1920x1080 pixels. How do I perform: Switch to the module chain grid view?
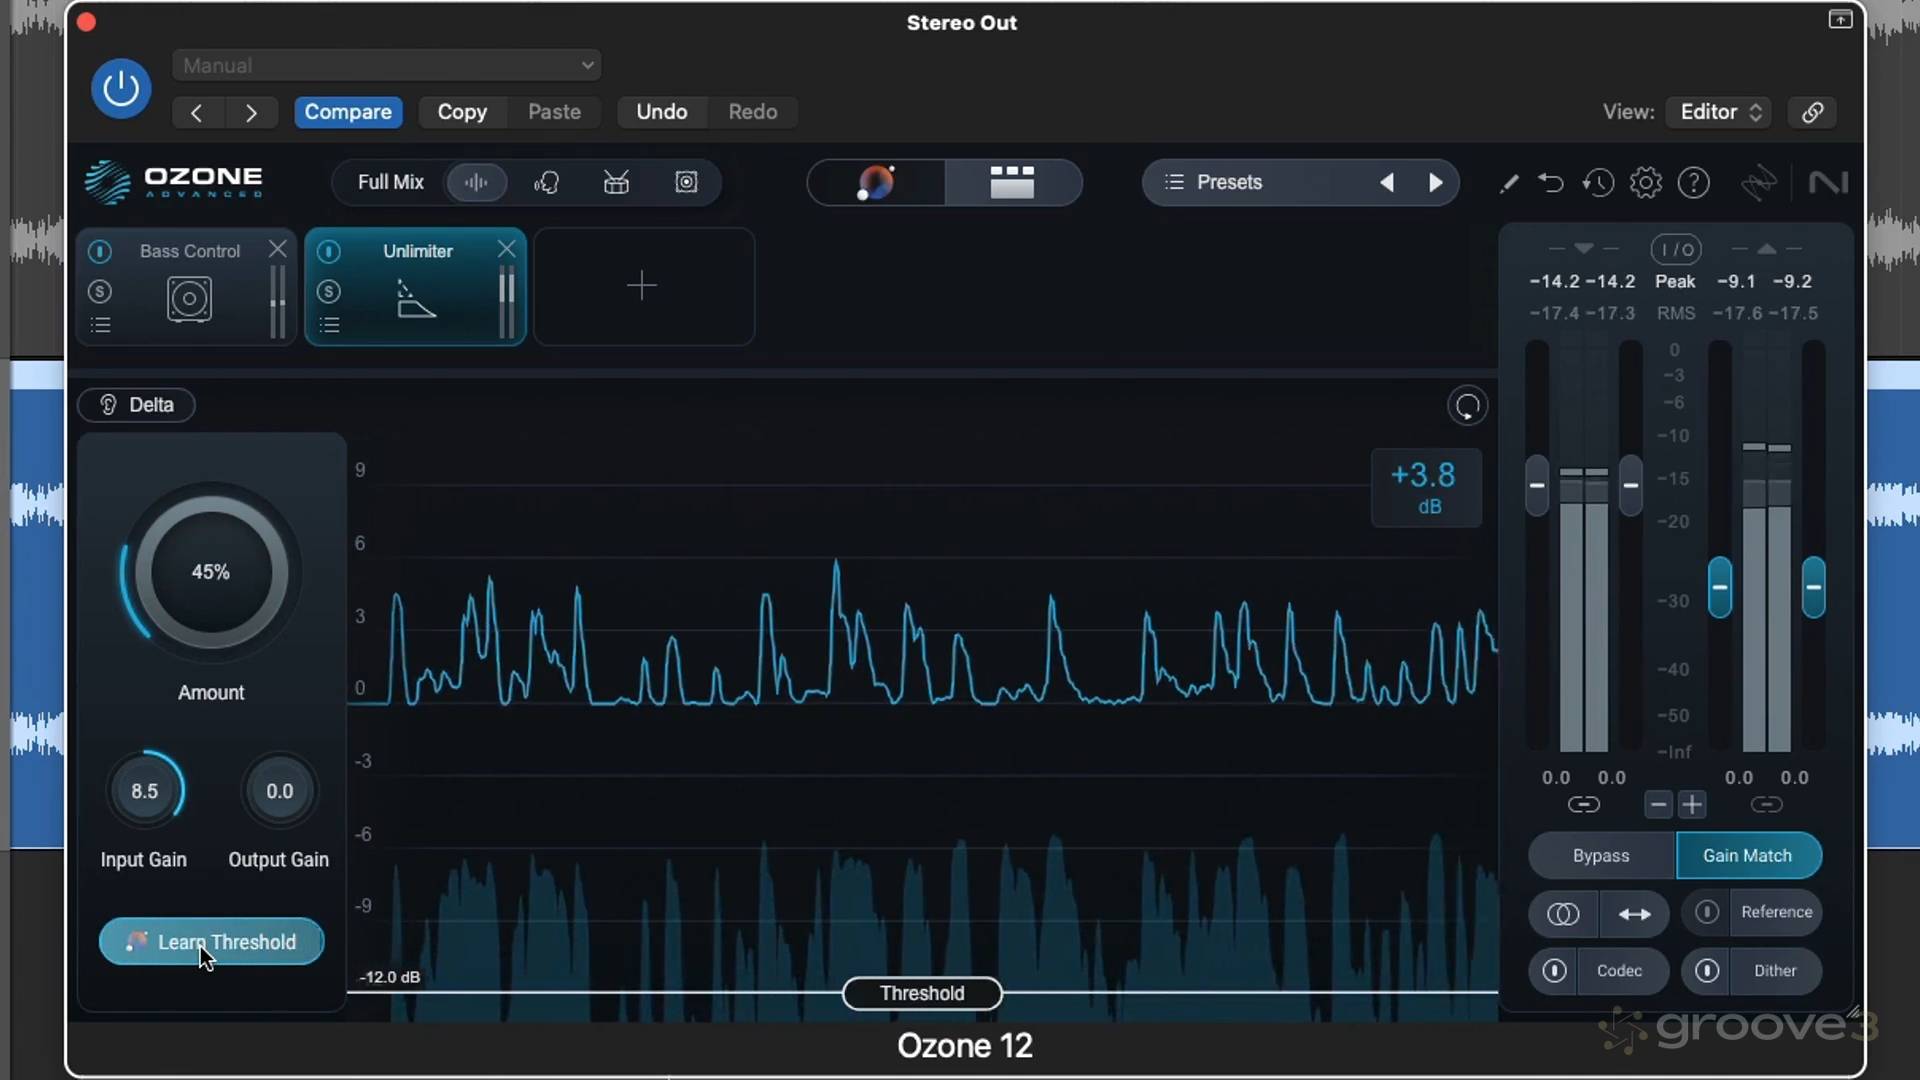(1012, 182)
